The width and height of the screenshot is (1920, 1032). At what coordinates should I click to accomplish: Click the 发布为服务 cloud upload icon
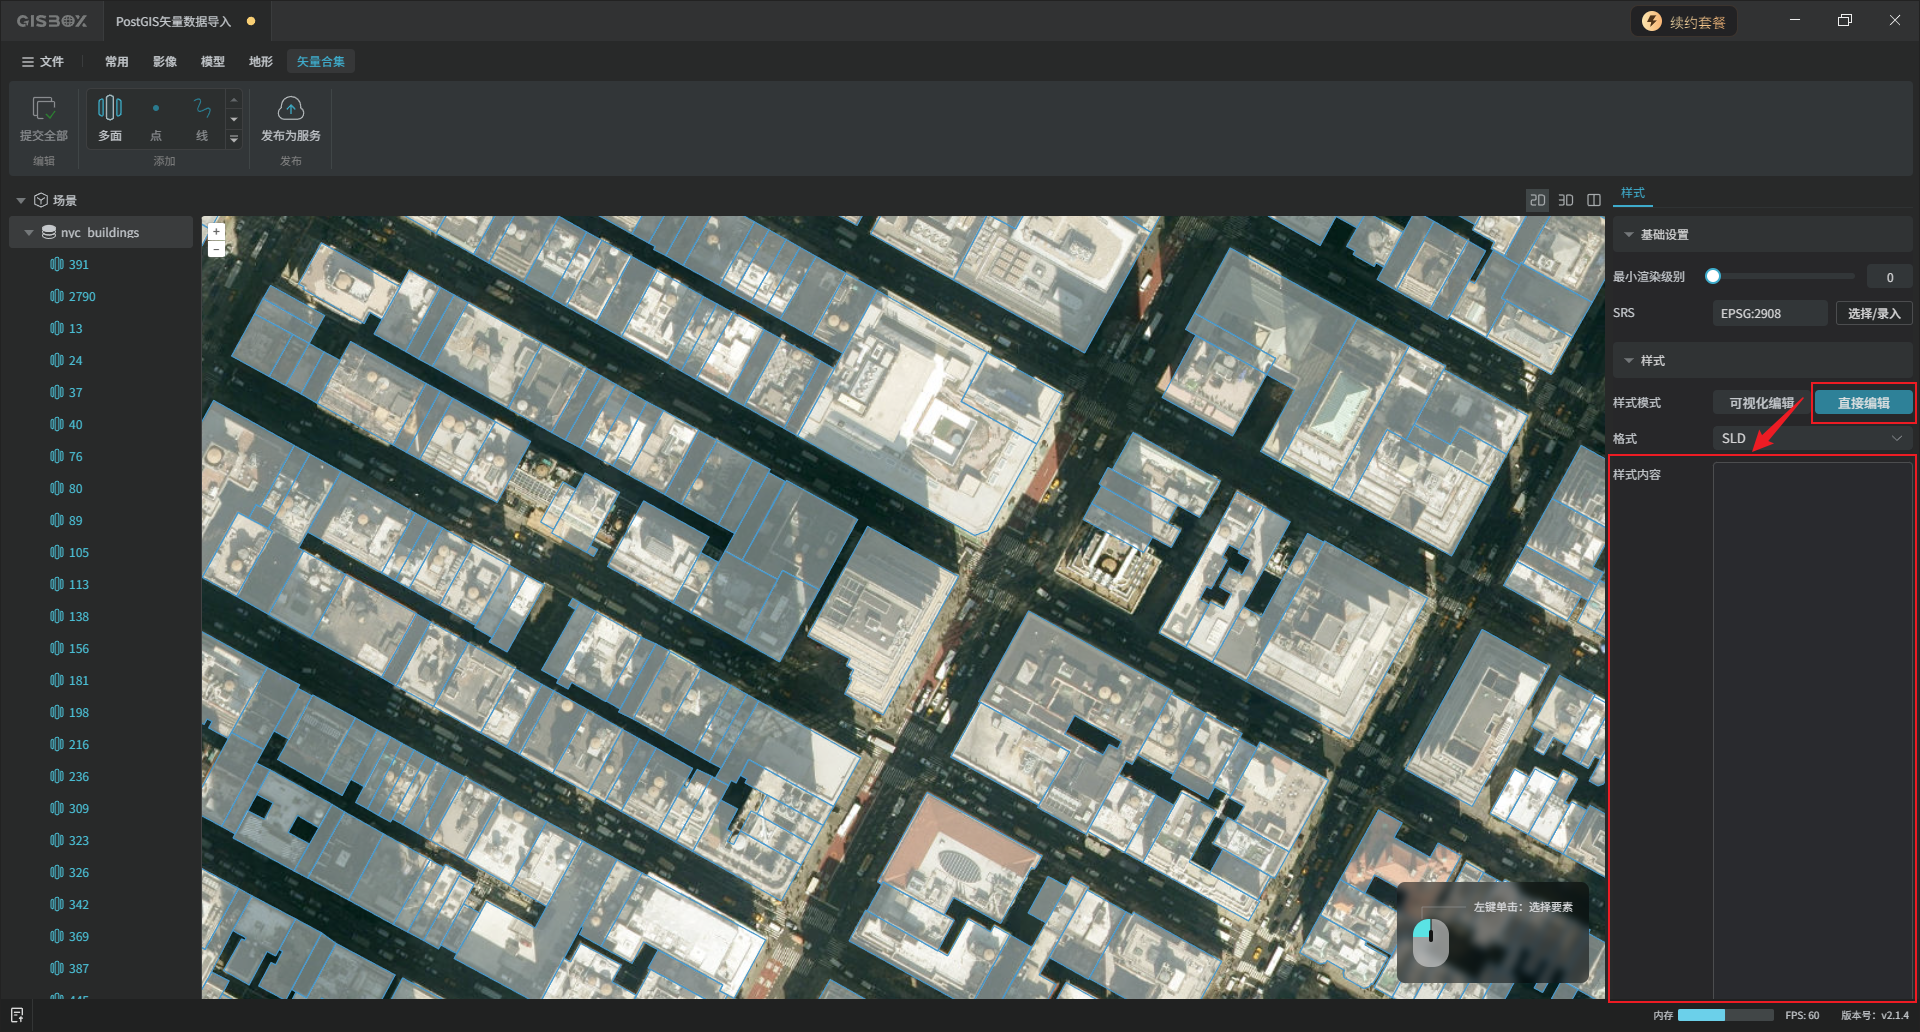[x=290, y=109]
